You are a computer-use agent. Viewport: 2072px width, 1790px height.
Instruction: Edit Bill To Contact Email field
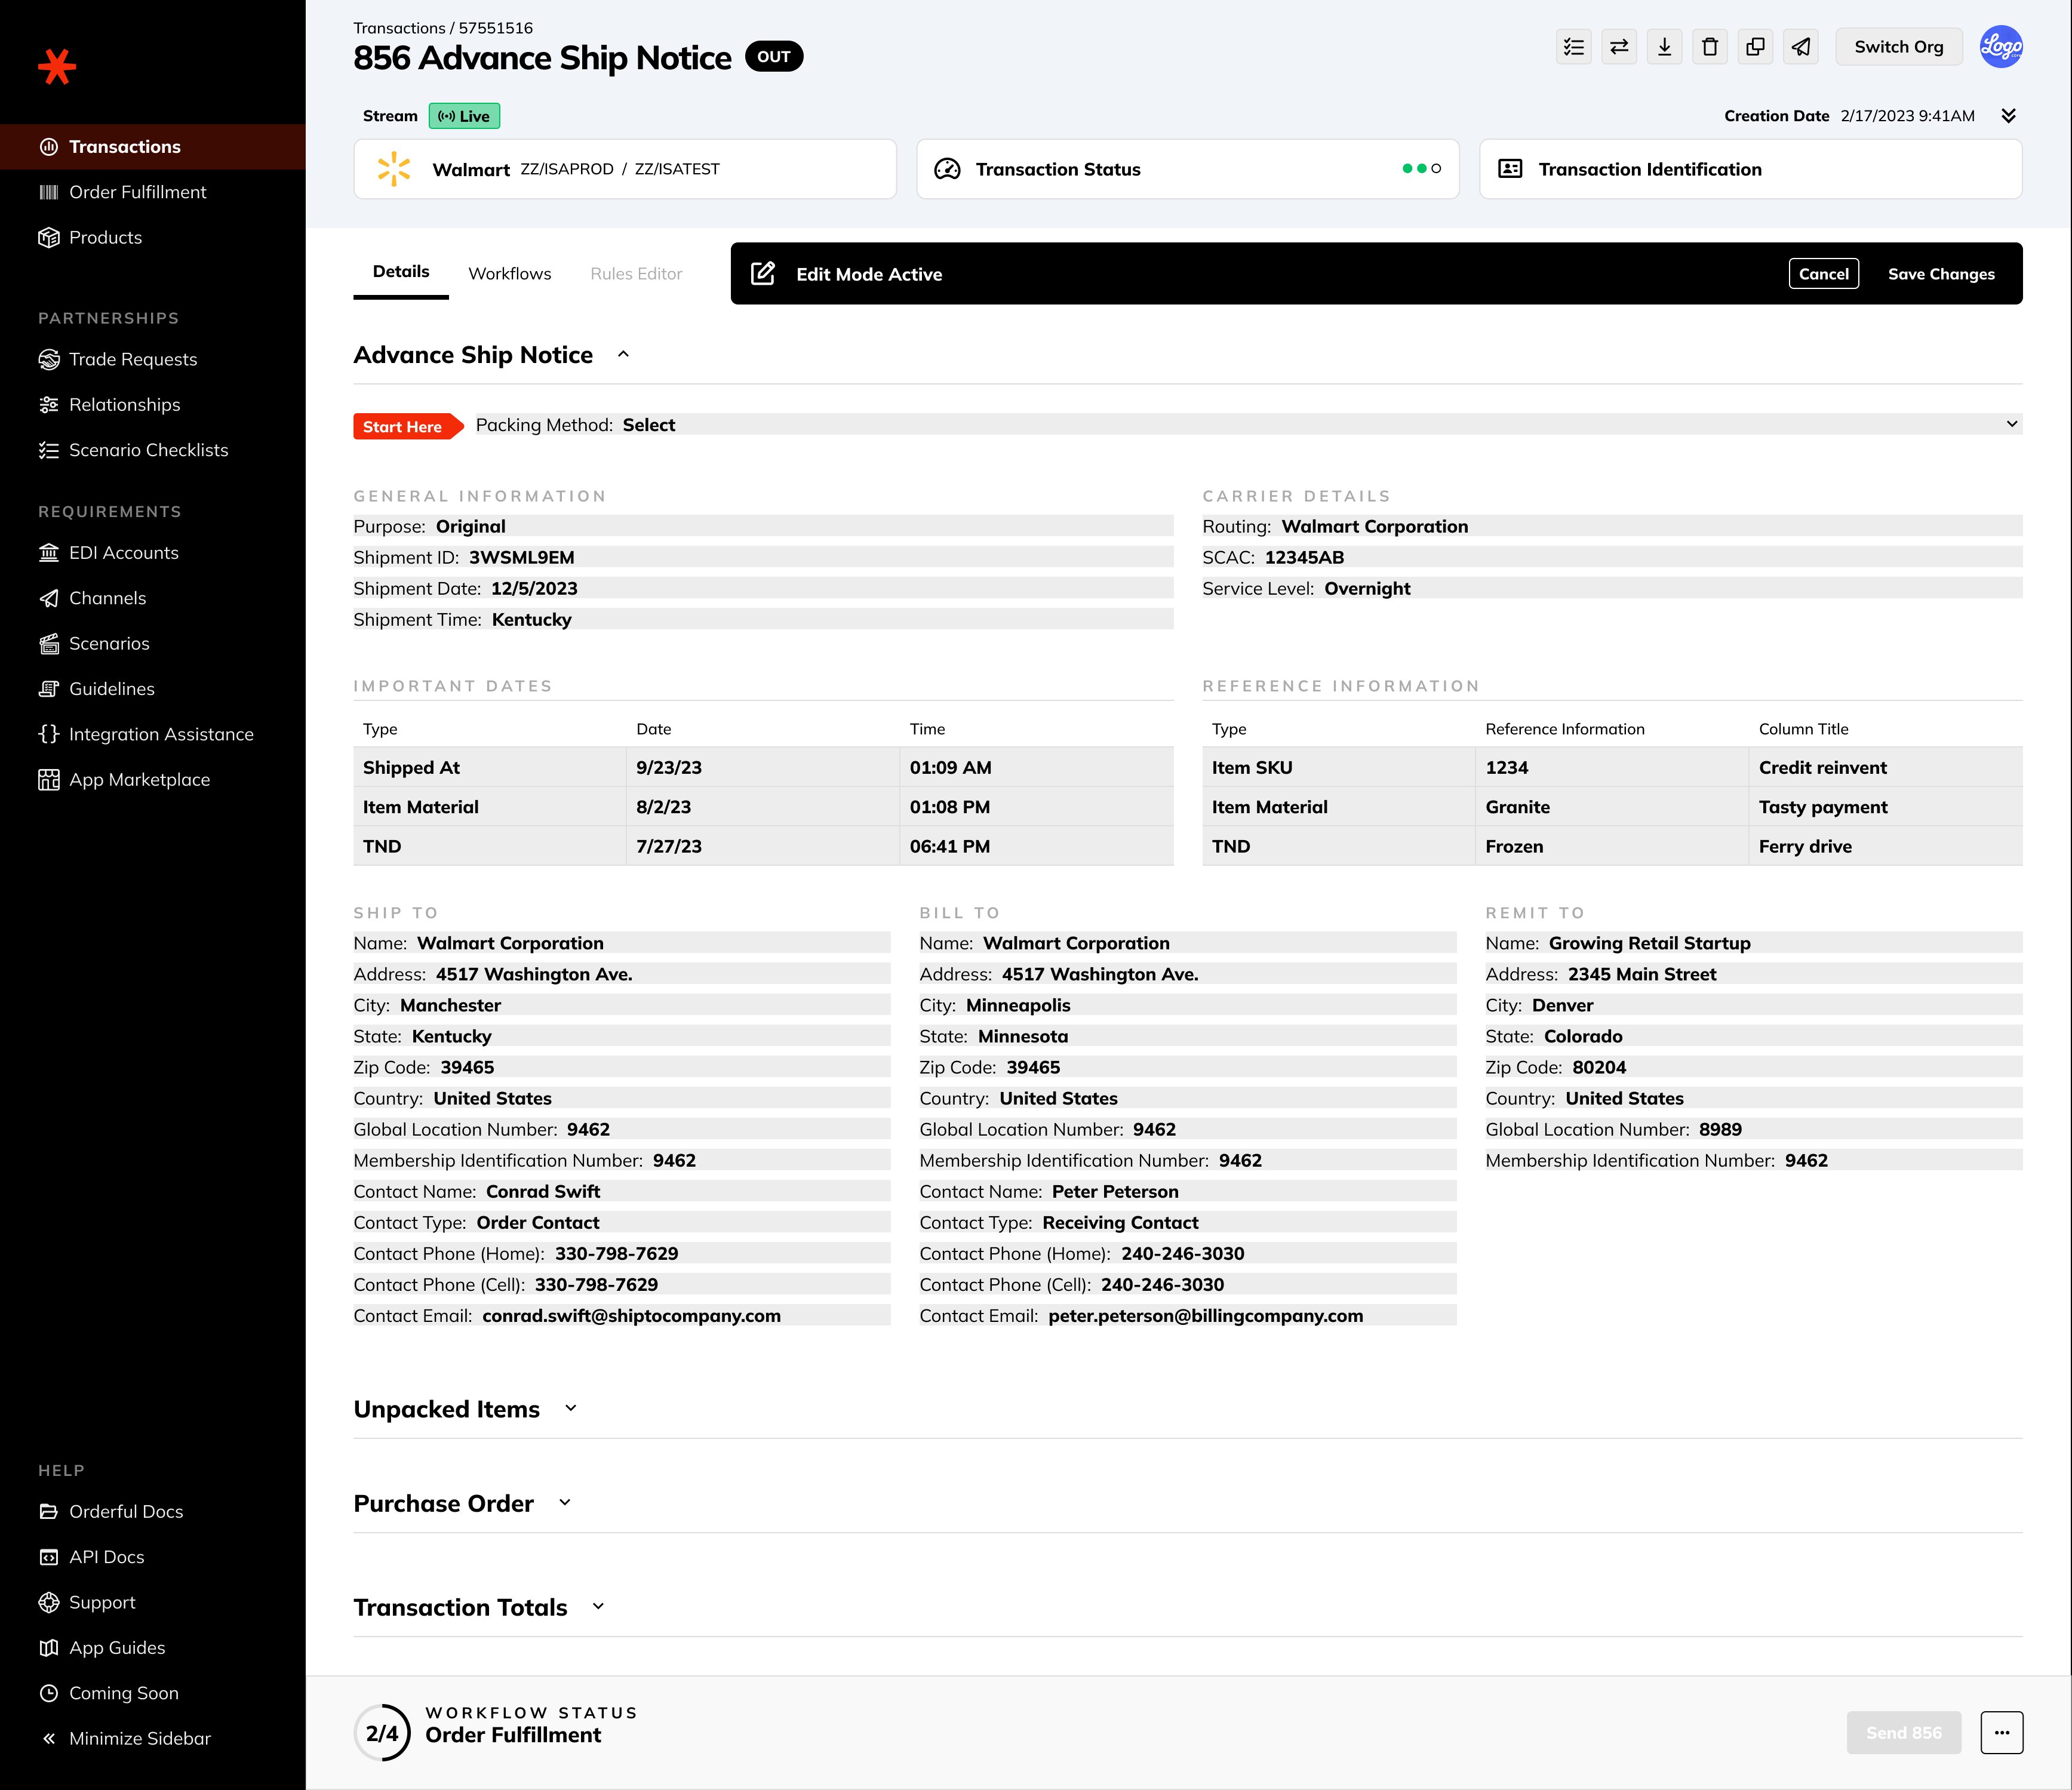tap(1188, 1315)
